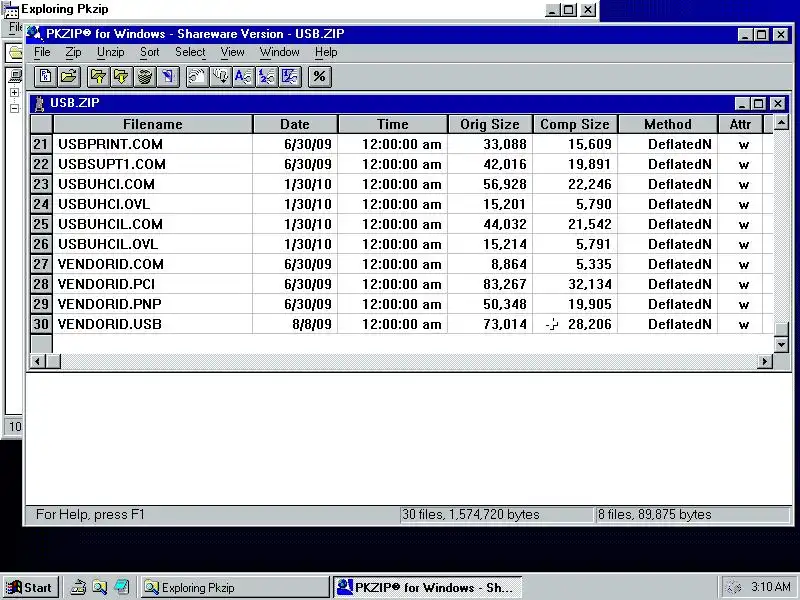The image size is (800, 600).
Task: Select the USBUHCIL.COM filename
Action: click(110, 224)
